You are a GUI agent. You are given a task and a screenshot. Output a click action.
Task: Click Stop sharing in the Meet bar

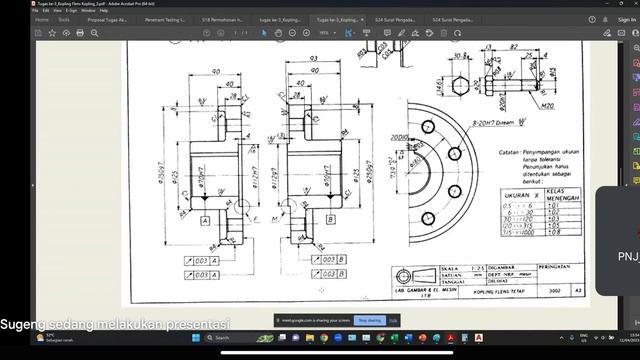[x=369, y=320]
